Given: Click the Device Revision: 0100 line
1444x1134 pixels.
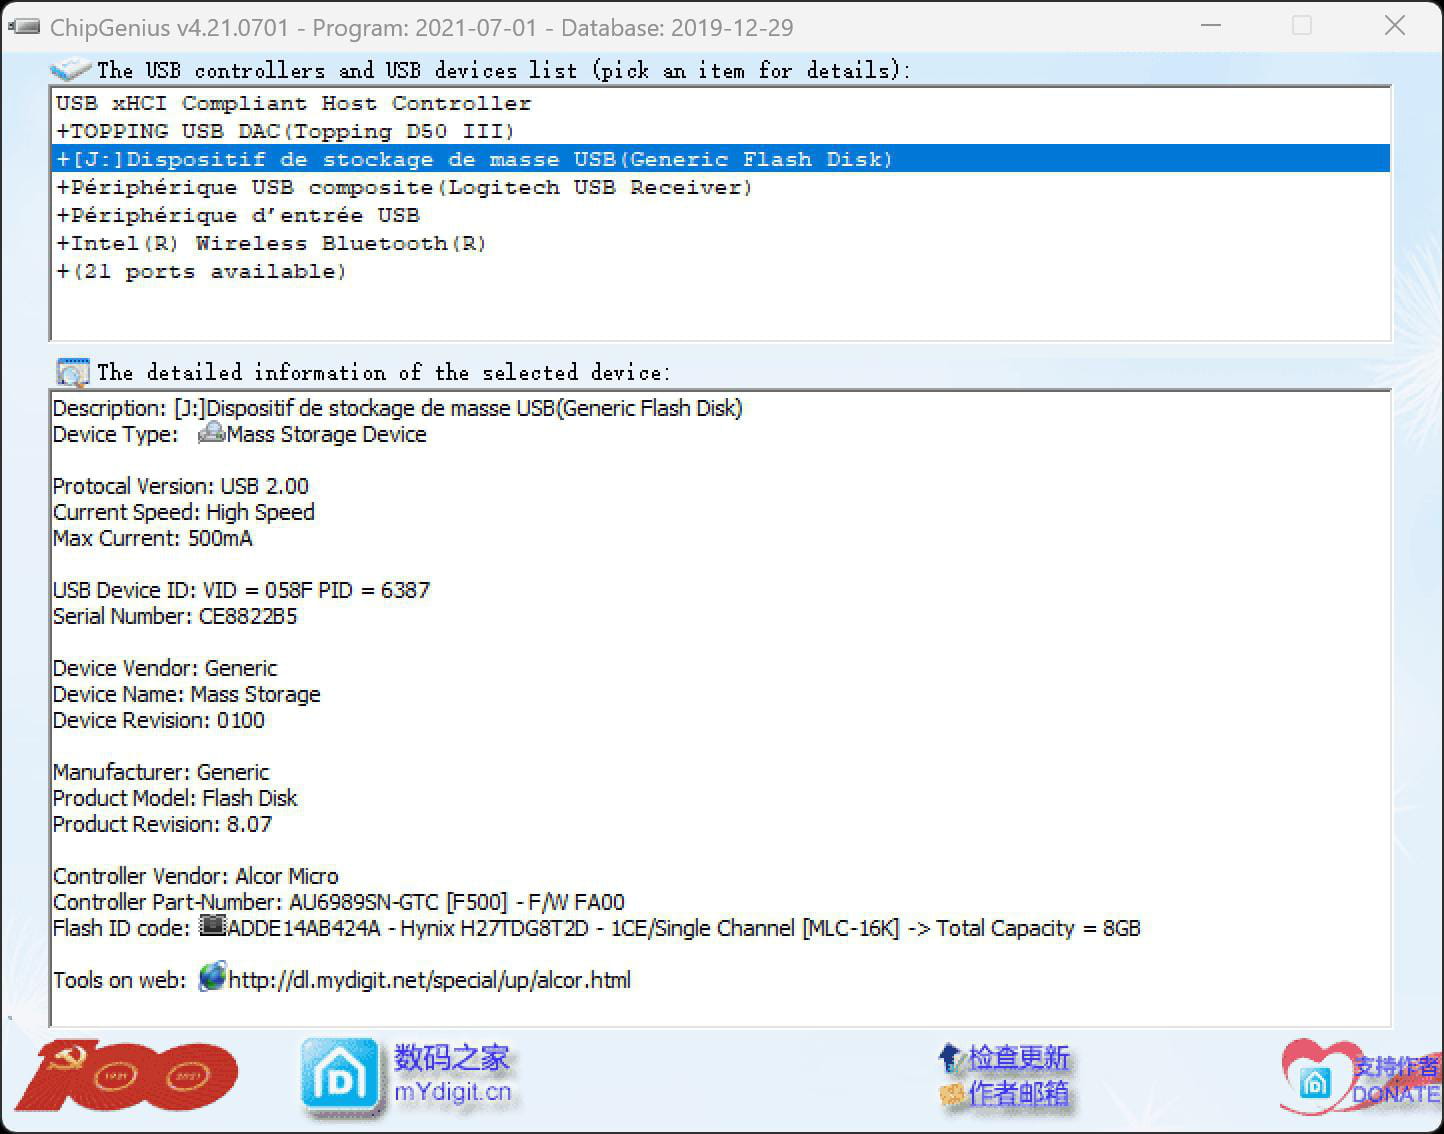Looking at the screenshot, I should coord(159,720).
